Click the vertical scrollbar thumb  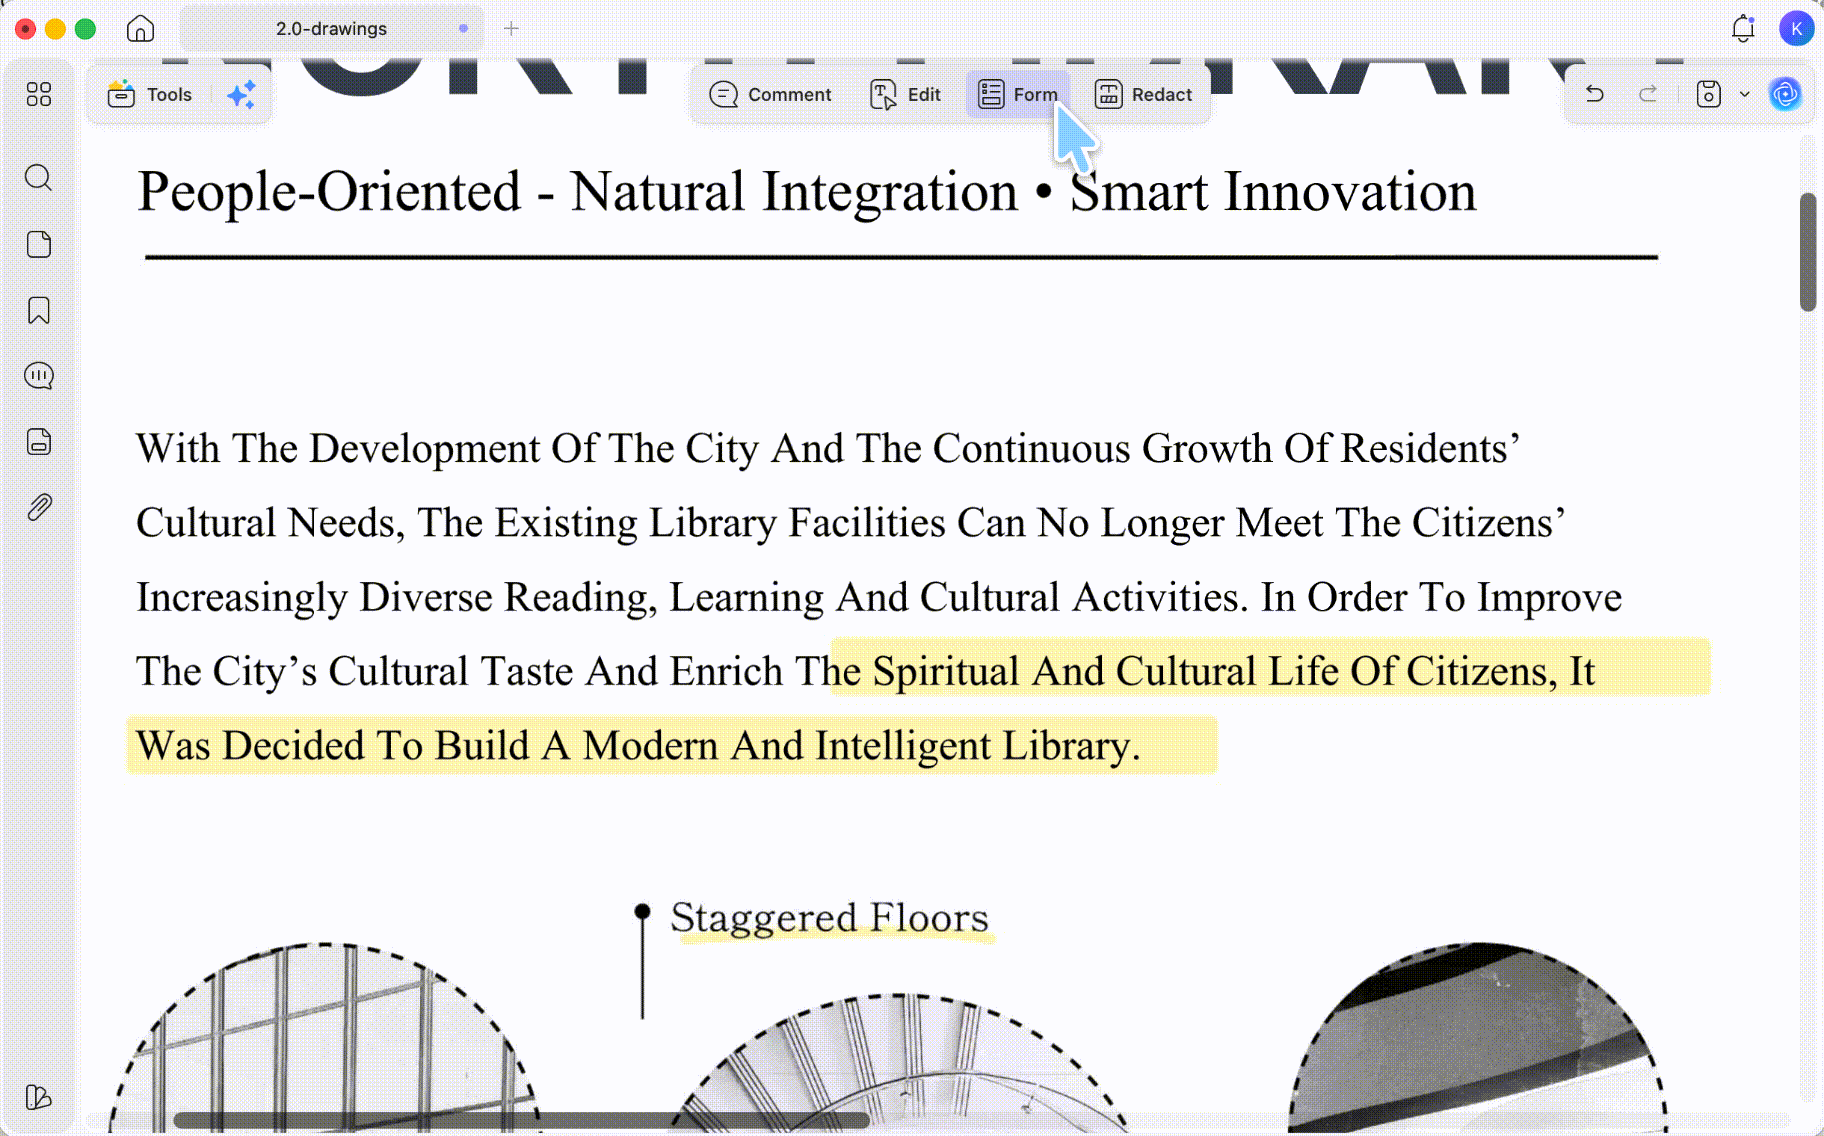pyautogui.click(x=1808, y=252)
